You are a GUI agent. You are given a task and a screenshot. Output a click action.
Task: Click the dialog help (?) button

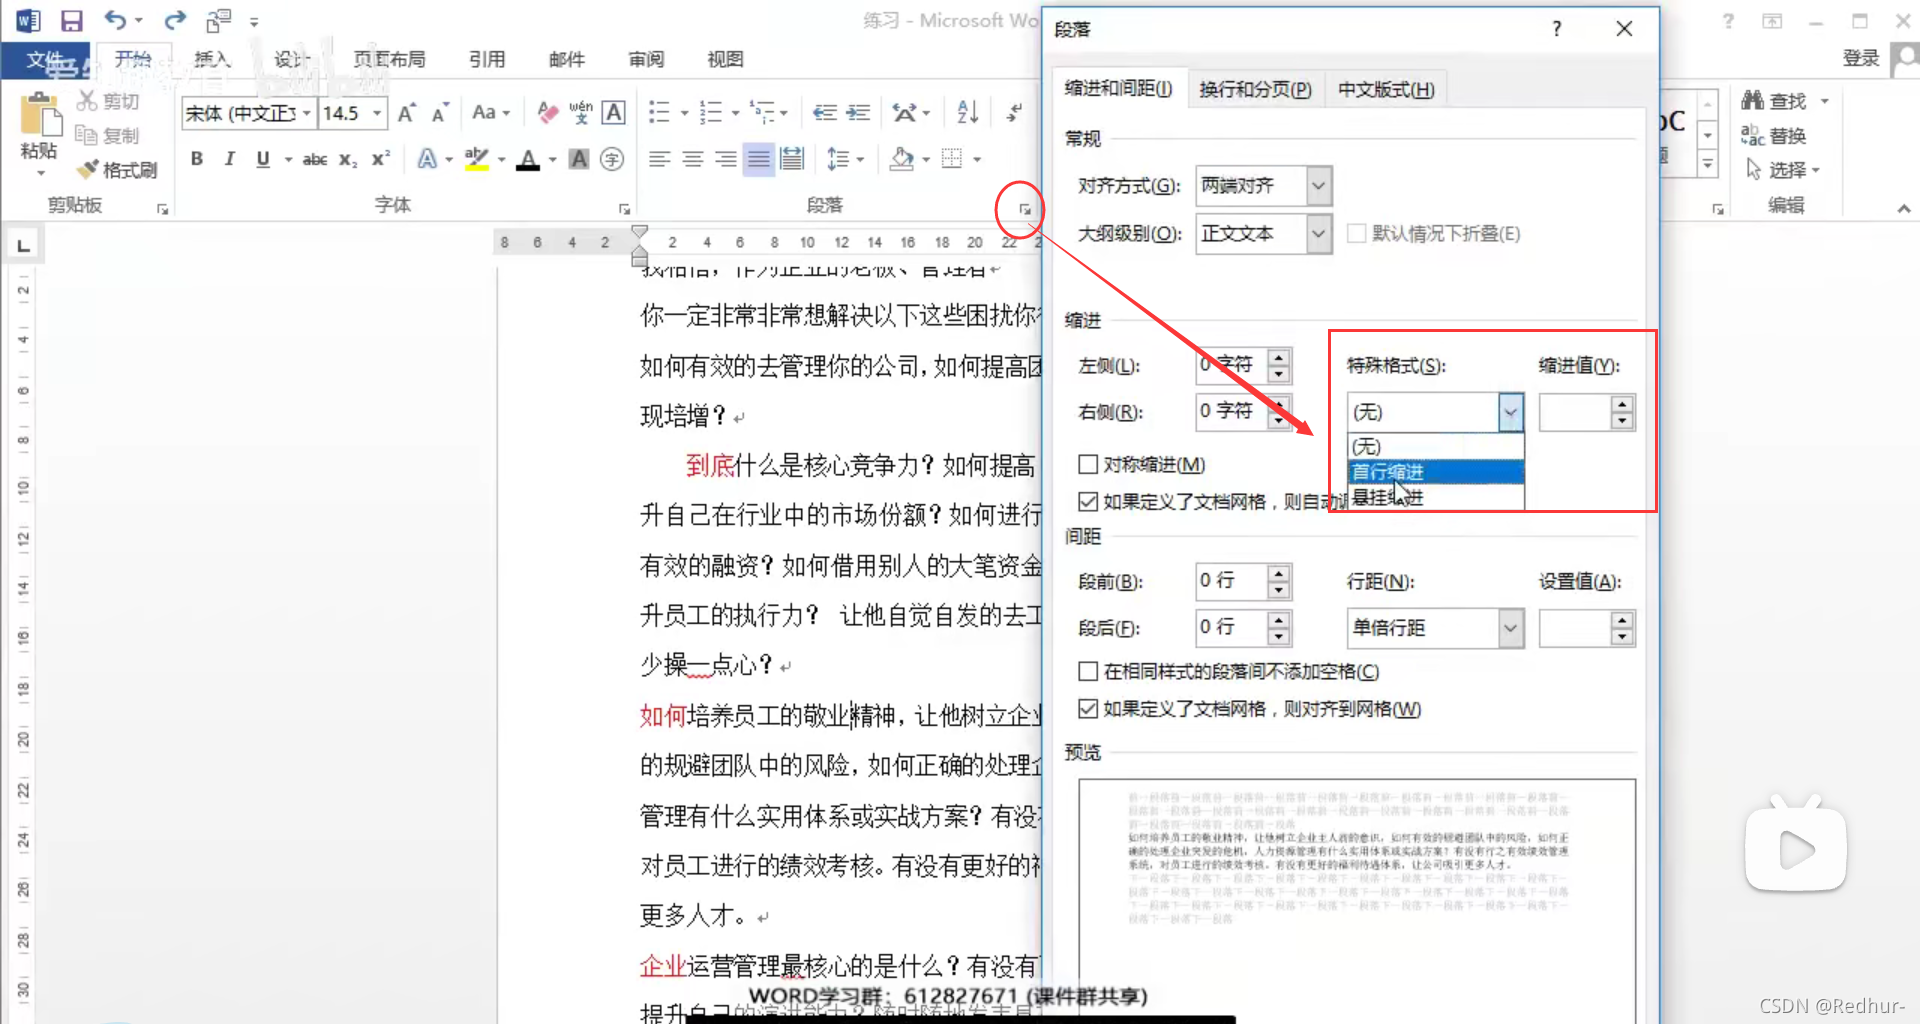[x=1556, y=28]
